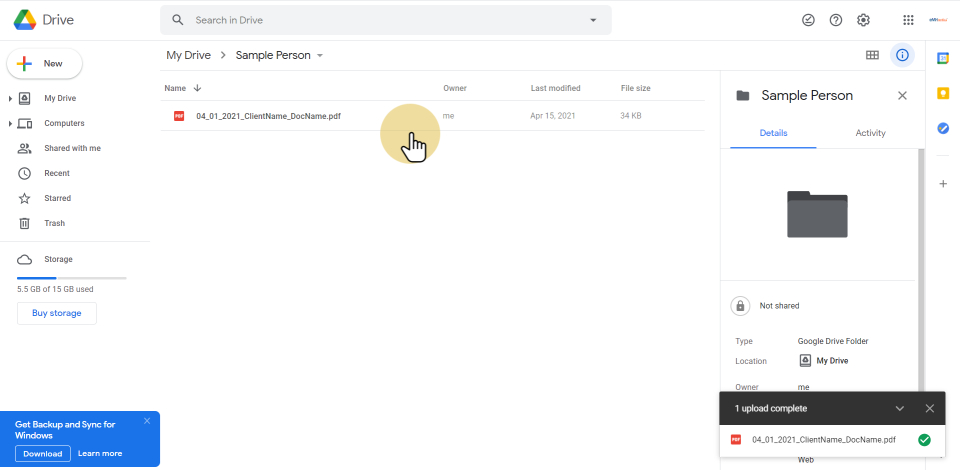Open the Settings gear icon

[x=864, y=20]
